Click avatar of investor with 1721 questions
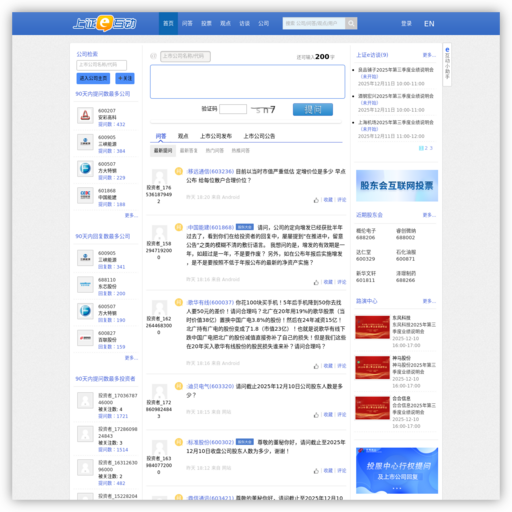This screenshot has width=512, height=512. click(x=85, y=400)
